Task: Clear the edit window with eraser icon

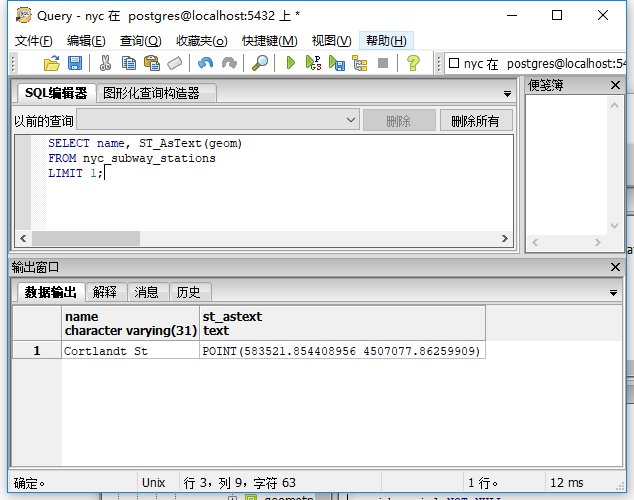Action: coord(175,63)
